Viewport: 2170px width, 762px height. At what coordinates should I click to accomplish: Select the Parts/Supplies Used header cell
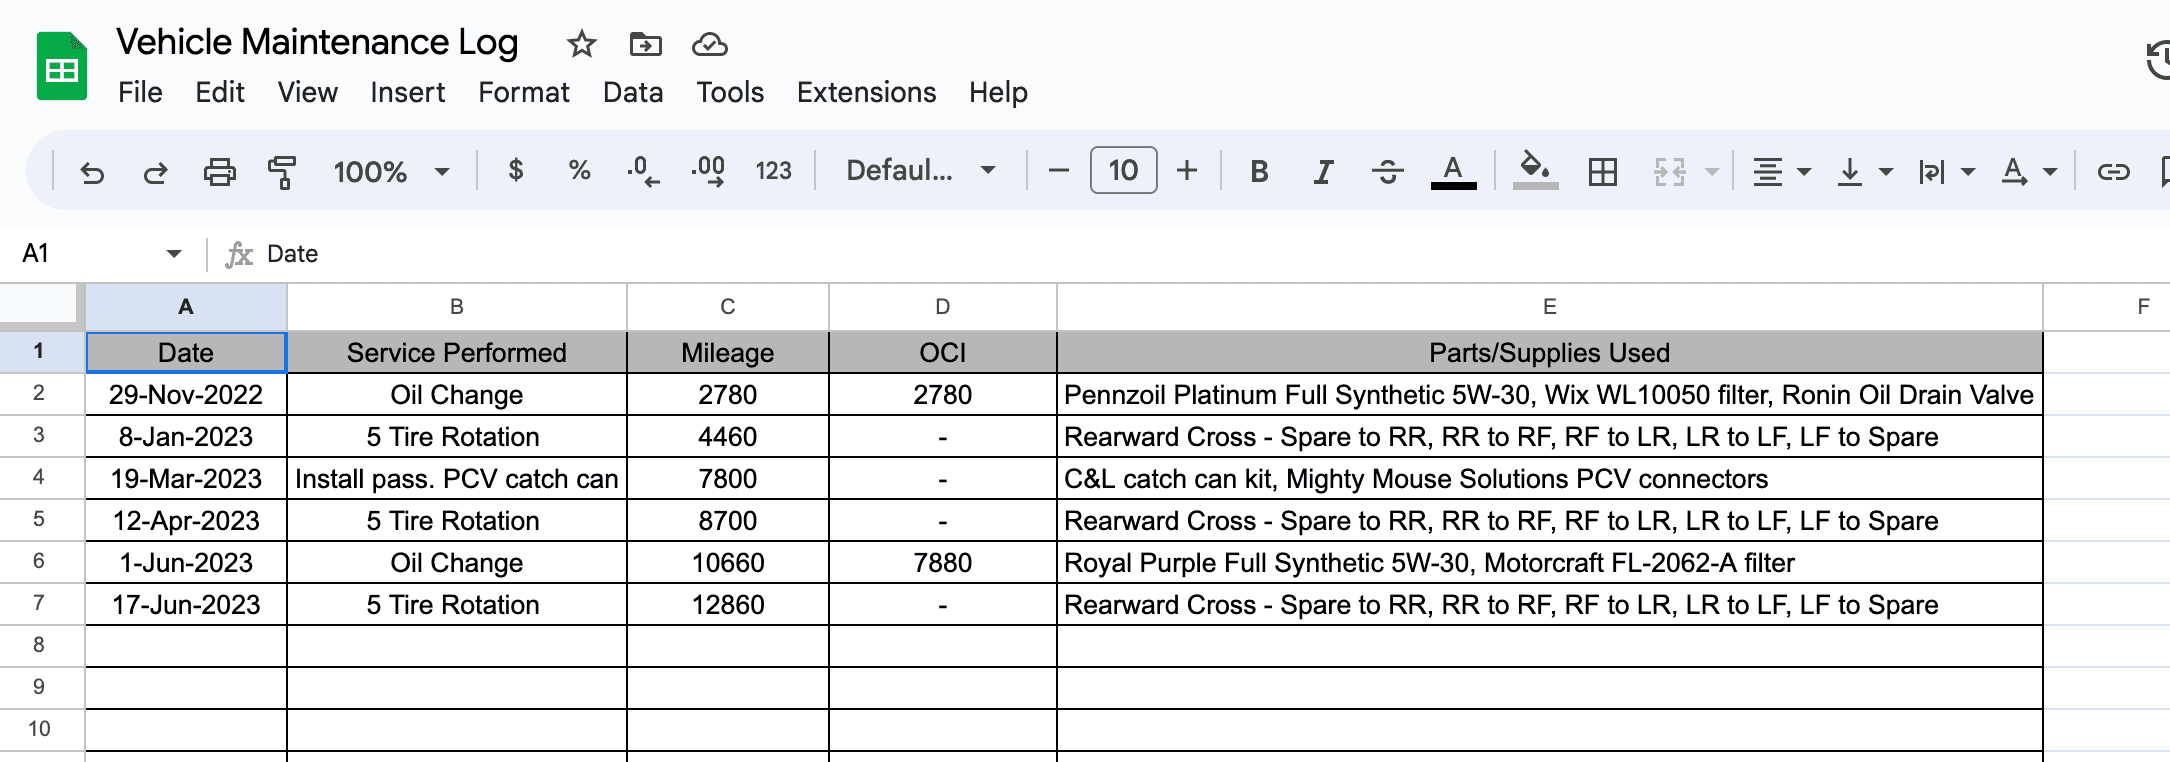click(1550, 353)
